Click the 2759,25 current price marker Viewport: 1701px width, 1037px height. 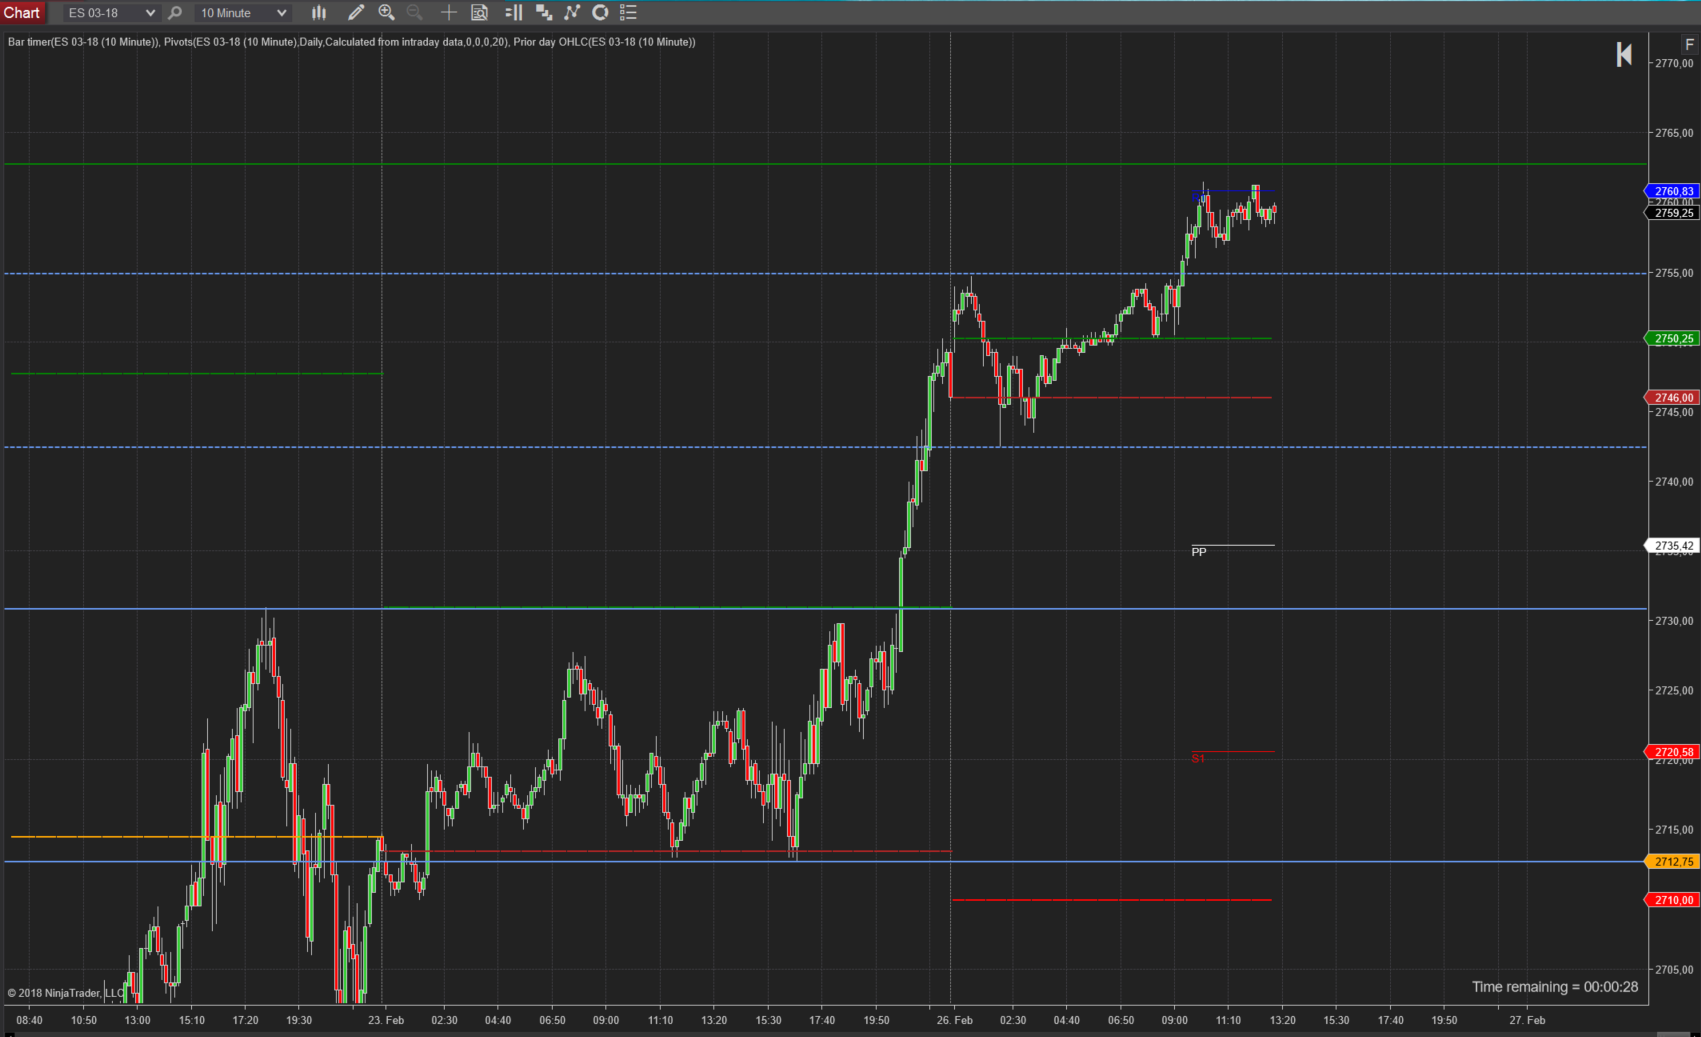pyautogui.click(x=1672, y=213)
